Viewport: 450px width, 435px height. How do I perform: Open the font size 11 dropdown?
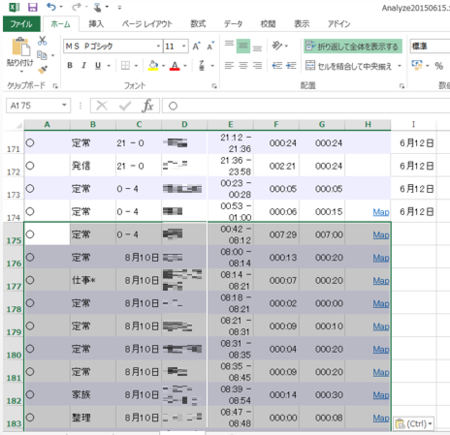point(184,46)
